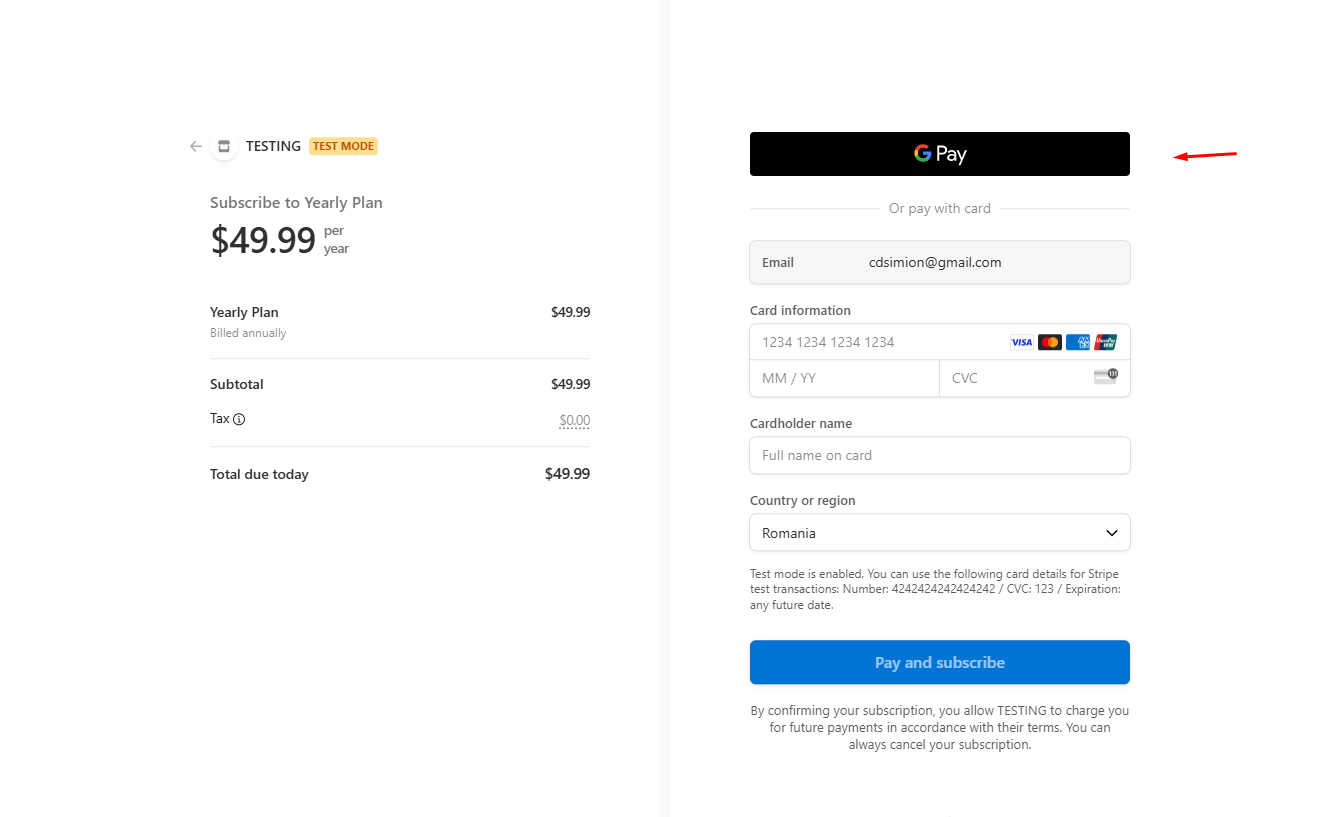Click the Email field with cdsimion@gmail.com
This screenshot has height=817, width=1331.
click(940, 262)
